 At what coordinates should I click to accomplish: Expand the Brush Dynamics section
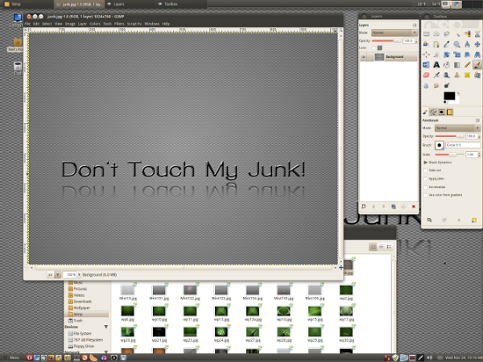(x=425, y=162)
